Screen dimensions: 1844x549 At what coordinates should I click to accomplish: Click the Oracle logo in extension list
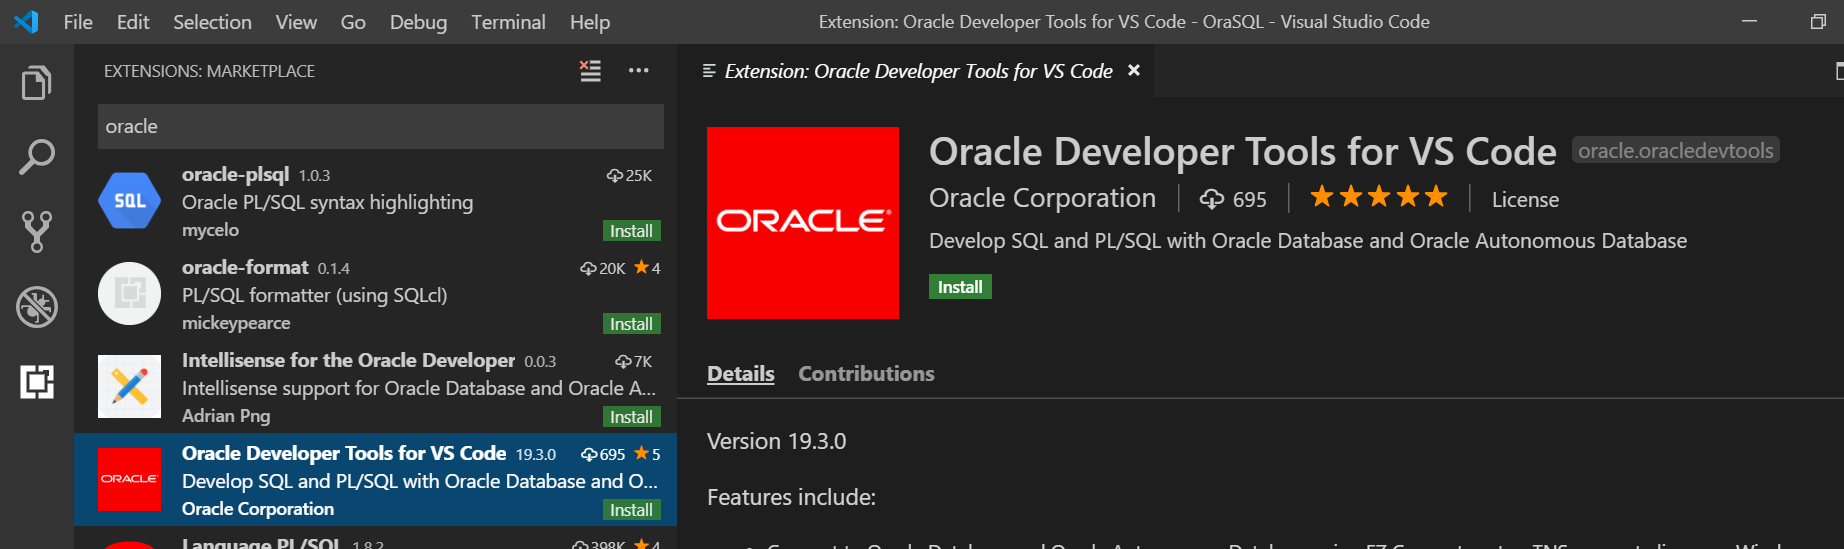click(x=129, y=479)
